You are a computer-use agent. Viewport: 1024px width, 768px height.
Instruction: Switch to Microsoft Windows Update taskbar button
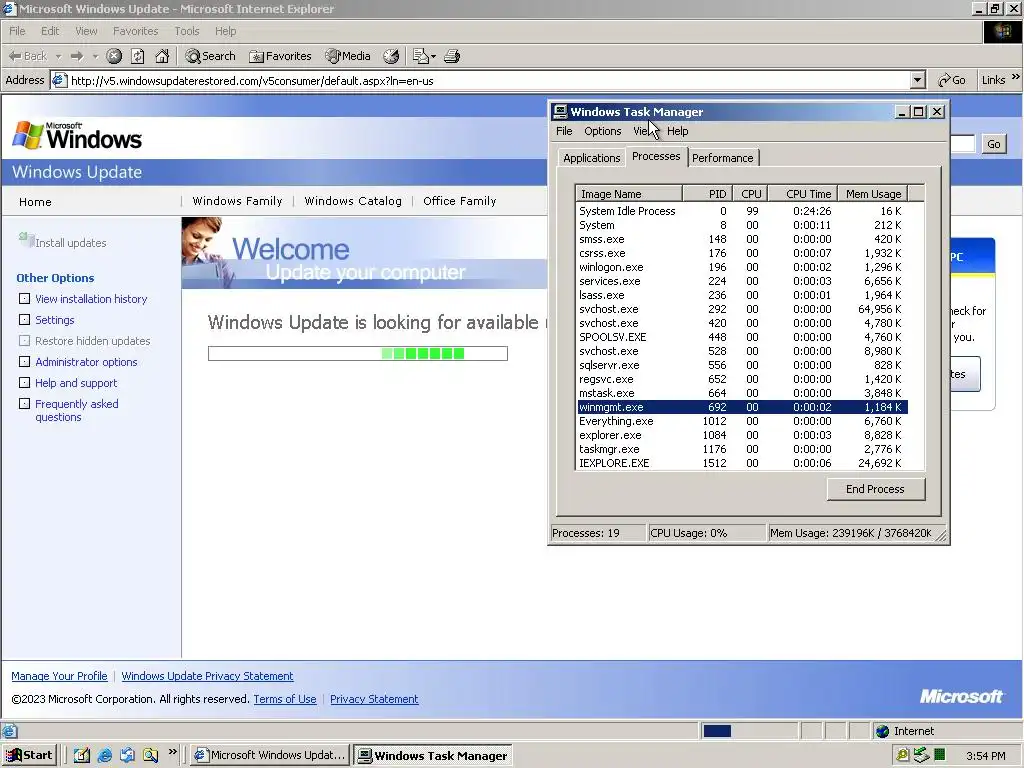coord(270,755)
